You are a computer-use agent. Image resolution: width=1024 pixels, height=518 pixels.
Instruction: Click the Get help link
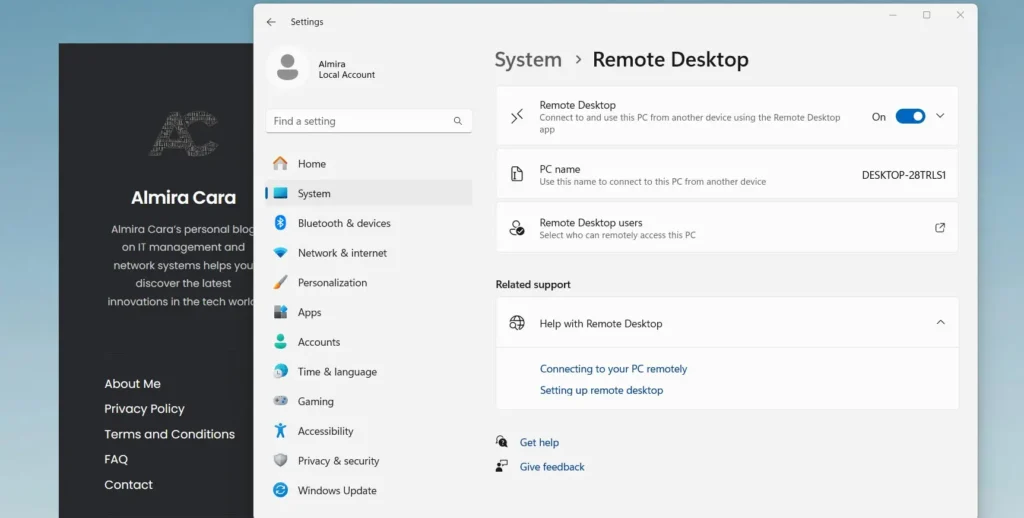click(x=539, y=442)
